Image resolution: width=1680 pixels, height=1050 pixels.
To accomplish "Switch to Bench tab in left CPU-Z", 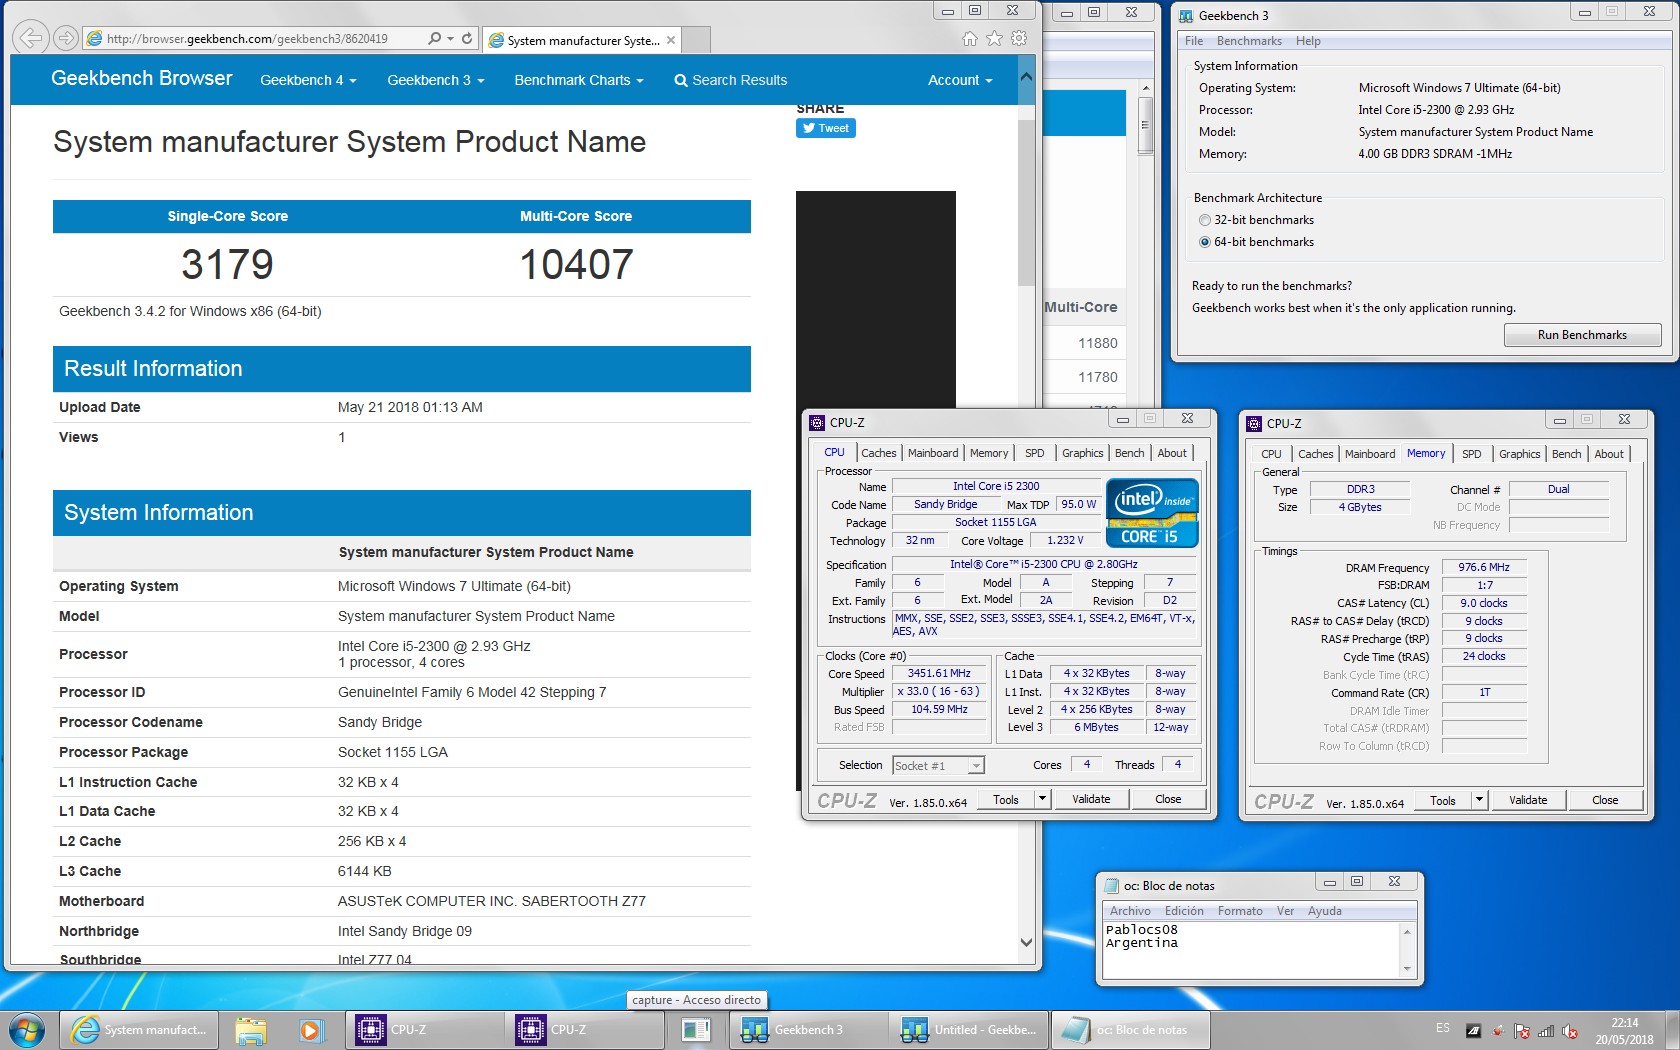I will [1129, 453].
